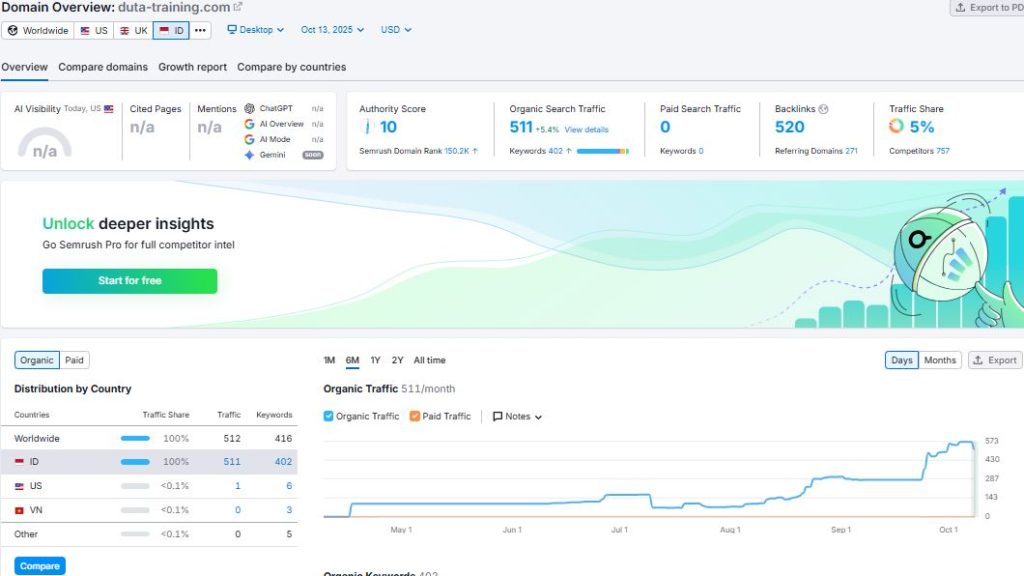The image size is (1024, 576).
Task: Select the 1Y time range tab
Action: [376, 360]
